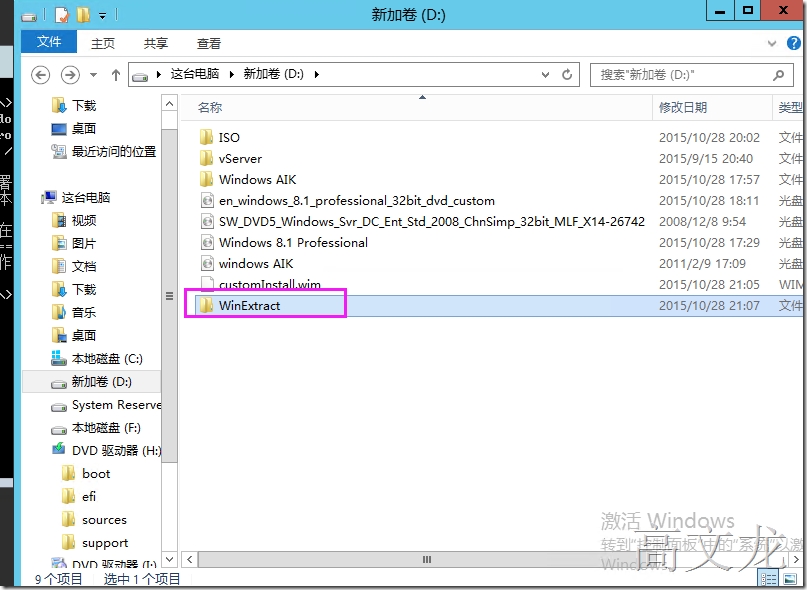The width and height of the screenshot is (807, 590).
Task: Open Help with the question mark icon
Action: [794, 43]
